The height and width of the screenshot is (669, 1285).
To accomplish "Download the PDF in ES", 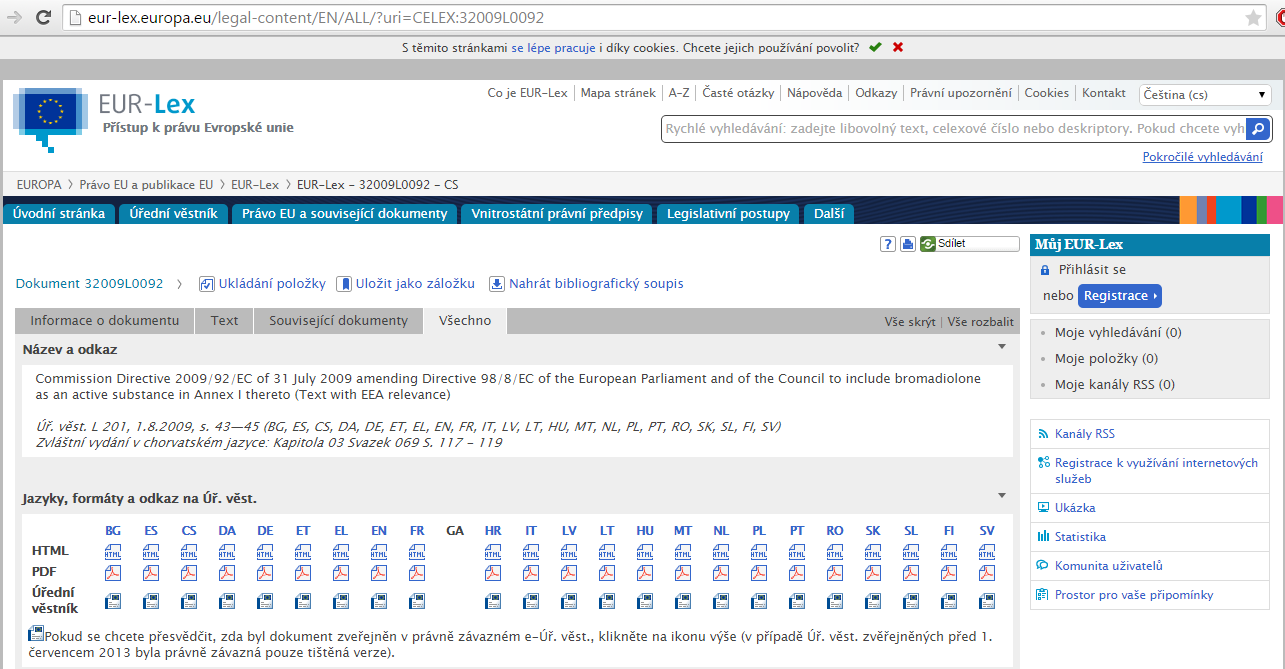I will (151, 573).
